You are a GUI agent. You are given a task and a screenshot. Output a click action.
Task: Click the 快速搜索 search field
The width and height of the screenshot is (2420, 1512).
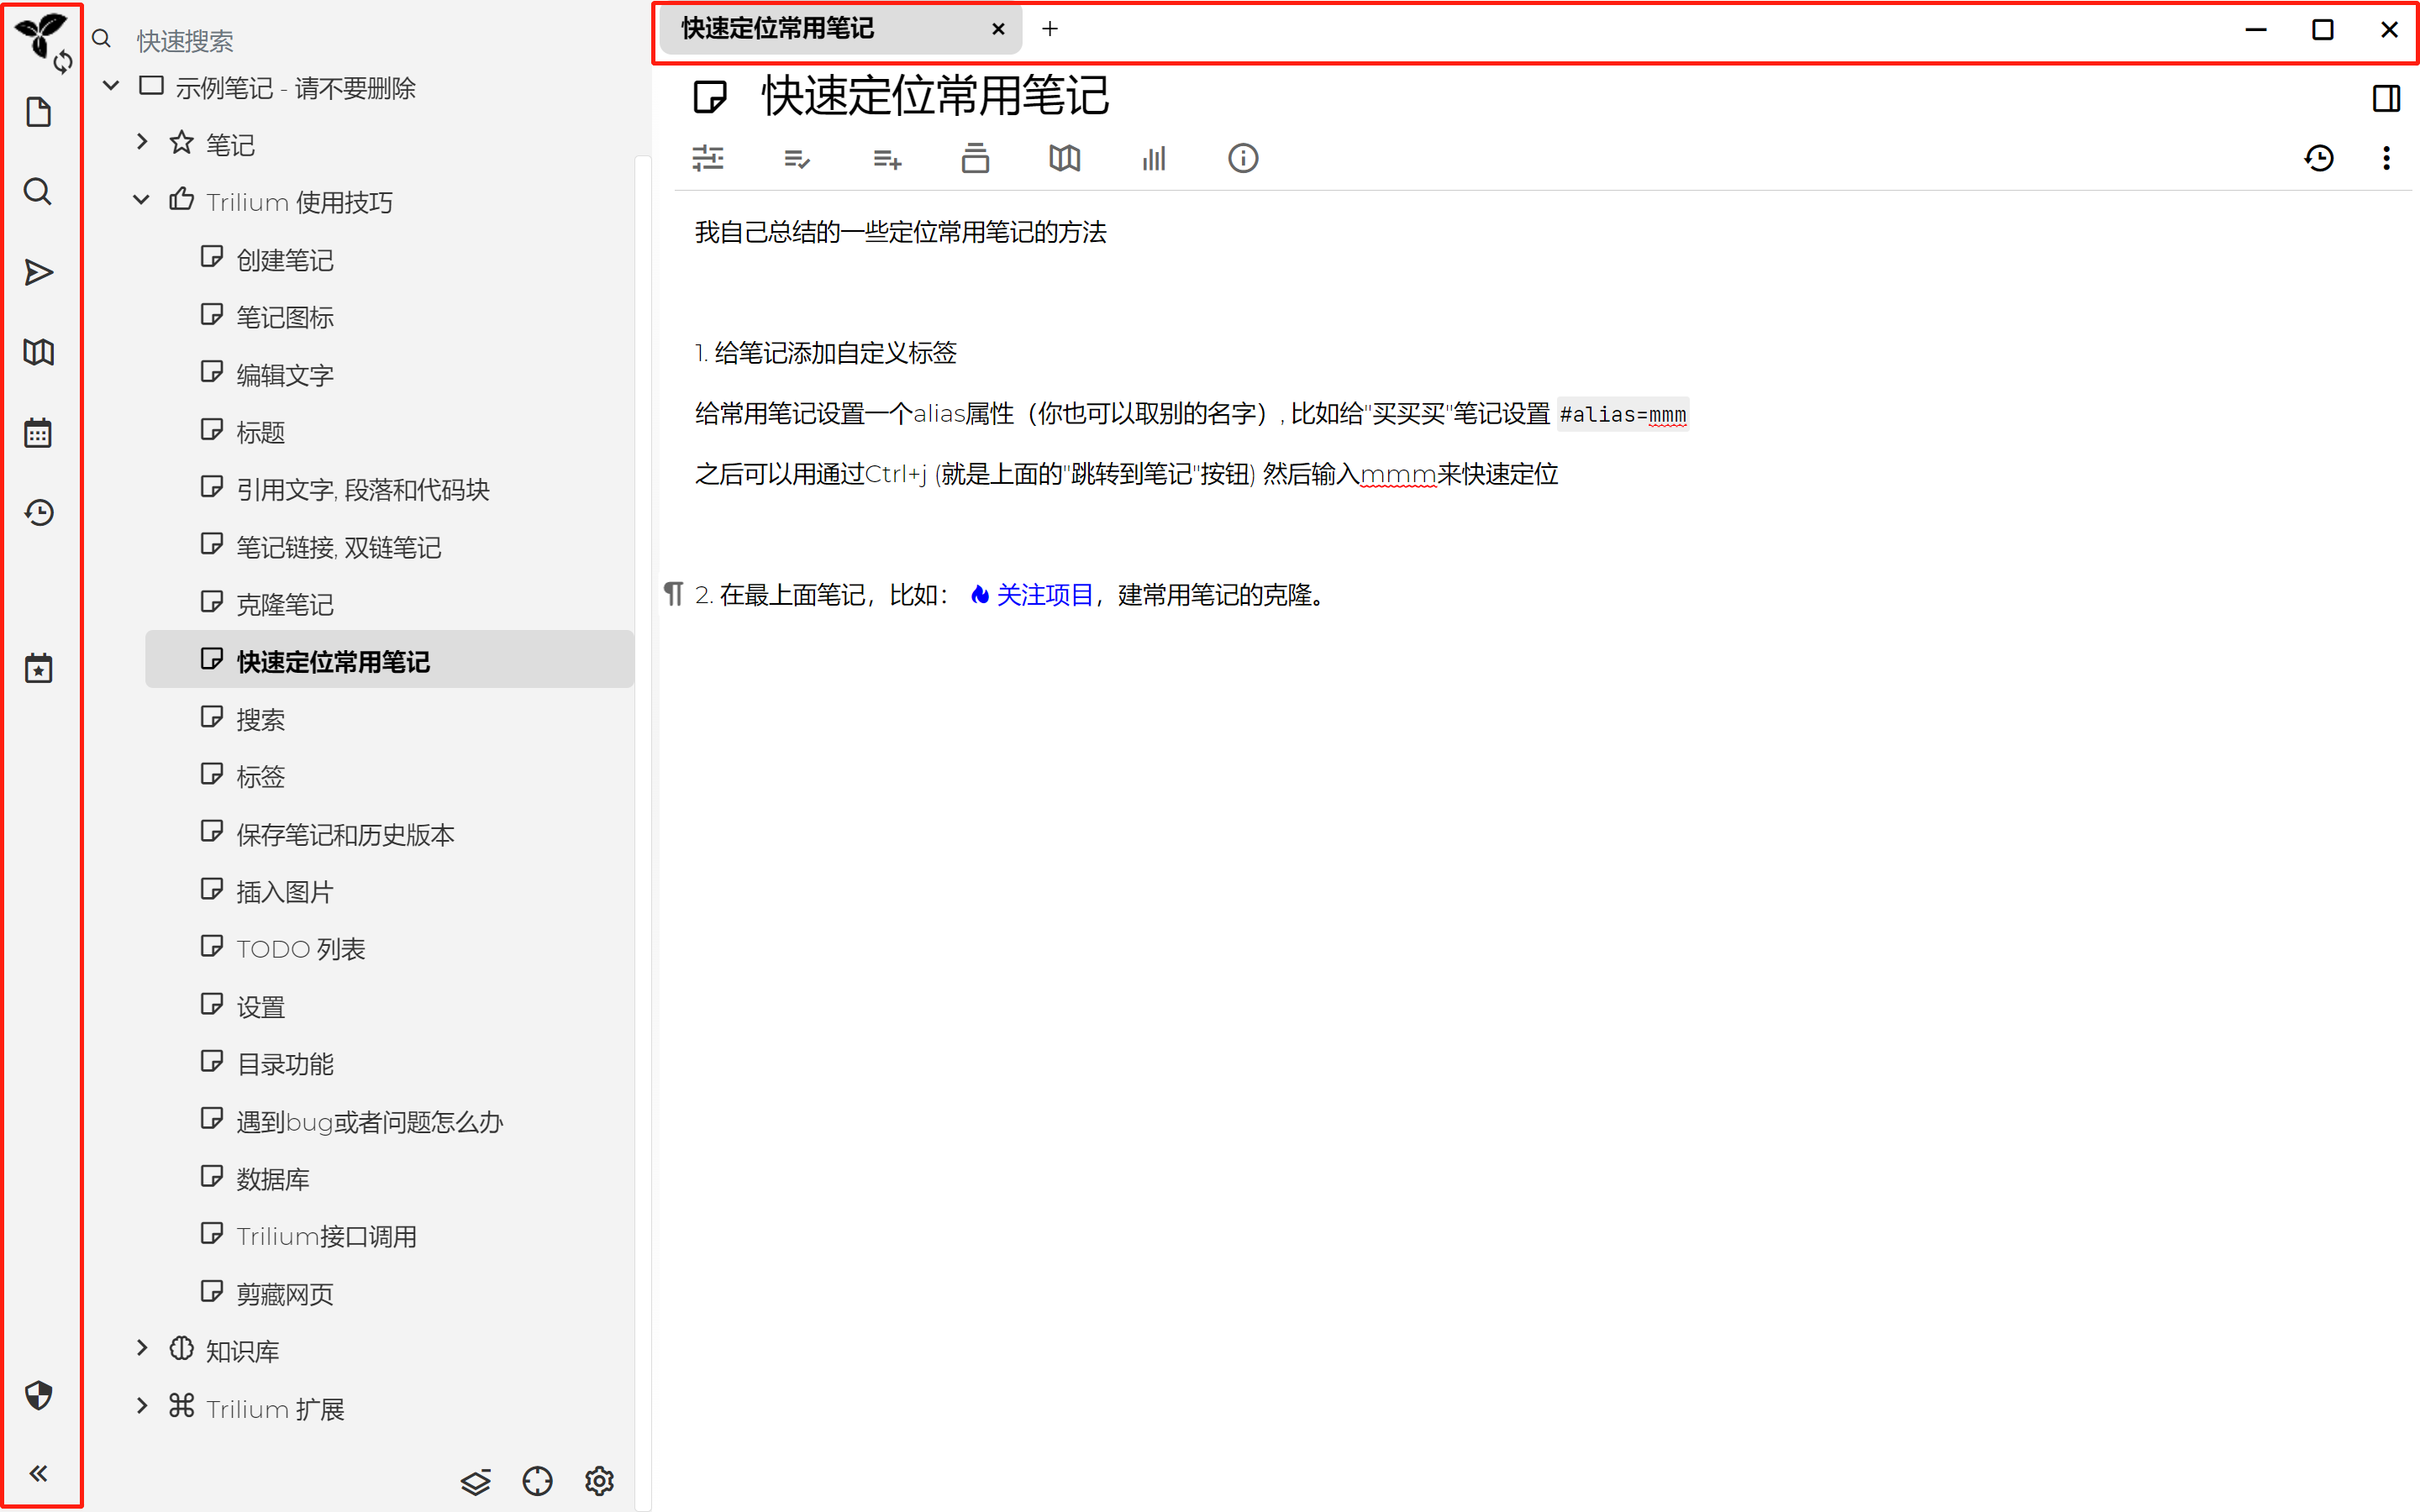click(x=250, y=40)
